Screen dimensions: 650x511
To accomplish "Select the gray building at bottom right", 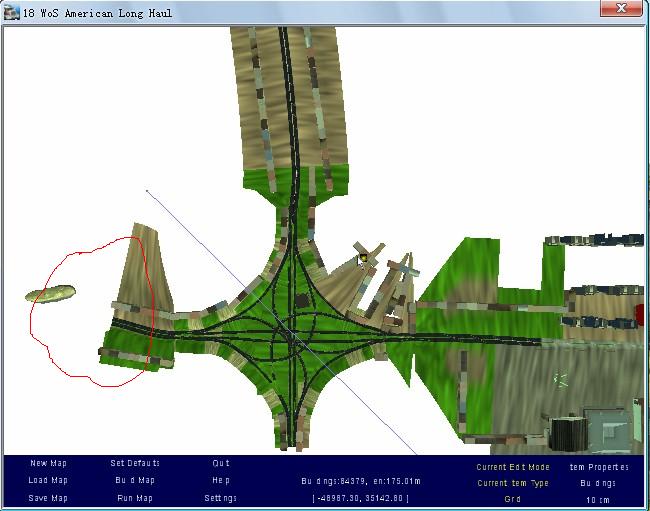I will [x=606, y=426].
